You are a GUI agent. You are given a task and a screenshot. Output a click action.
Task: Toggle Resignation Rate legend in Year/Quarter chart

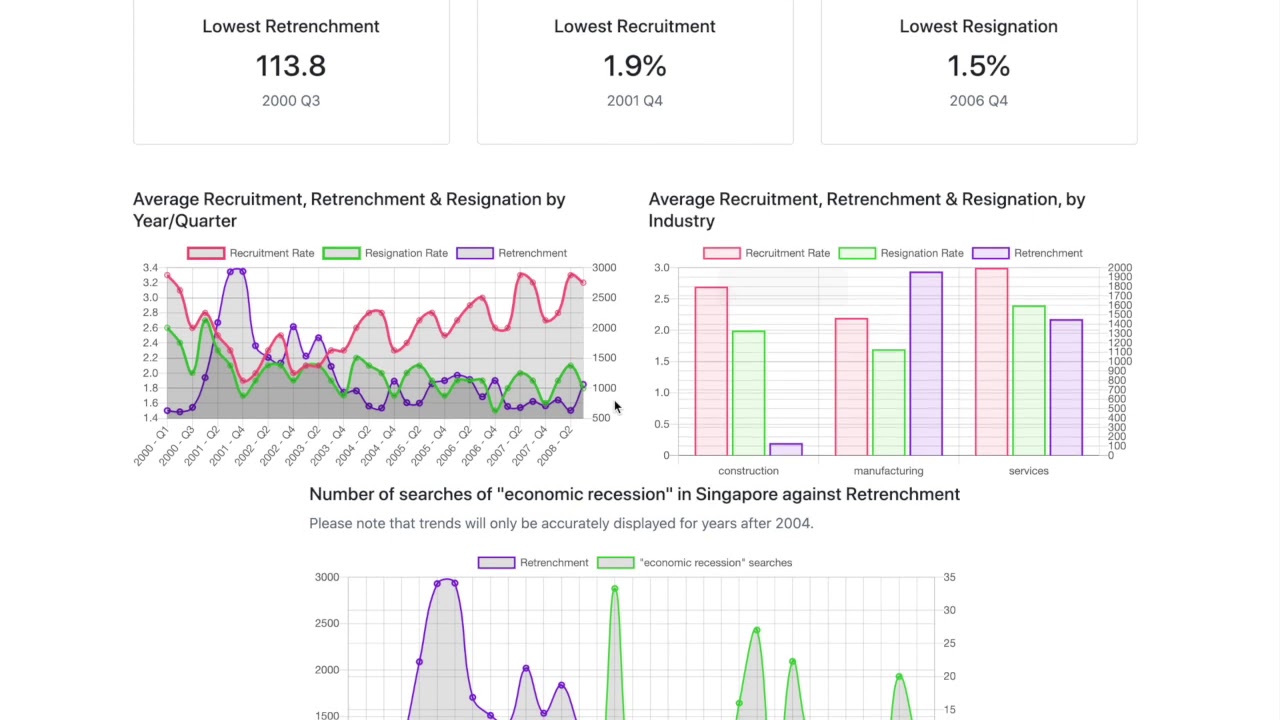pos(385,253)
